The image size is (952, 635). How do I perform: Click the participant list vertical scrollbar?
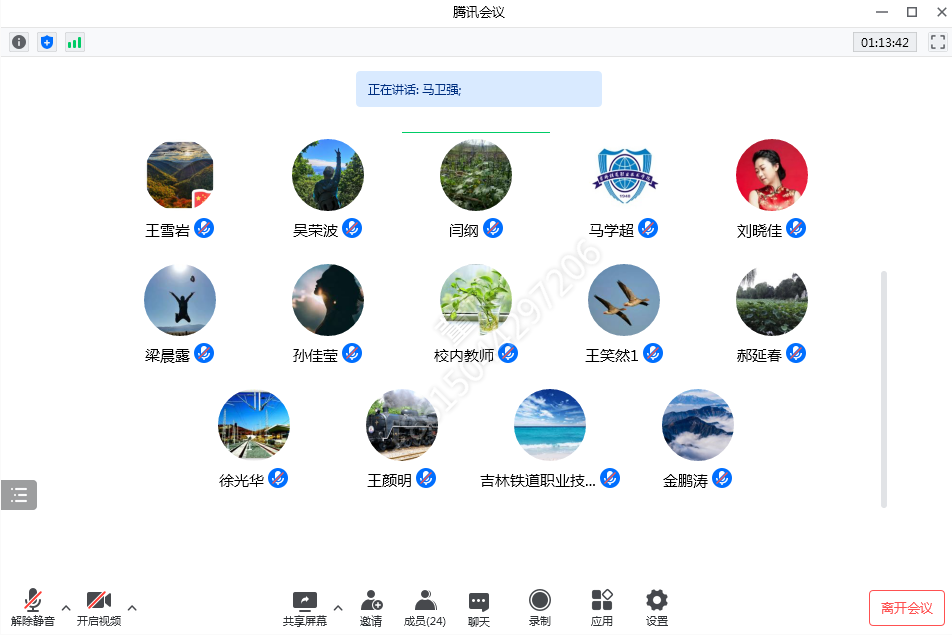click(x=883, y=388)
